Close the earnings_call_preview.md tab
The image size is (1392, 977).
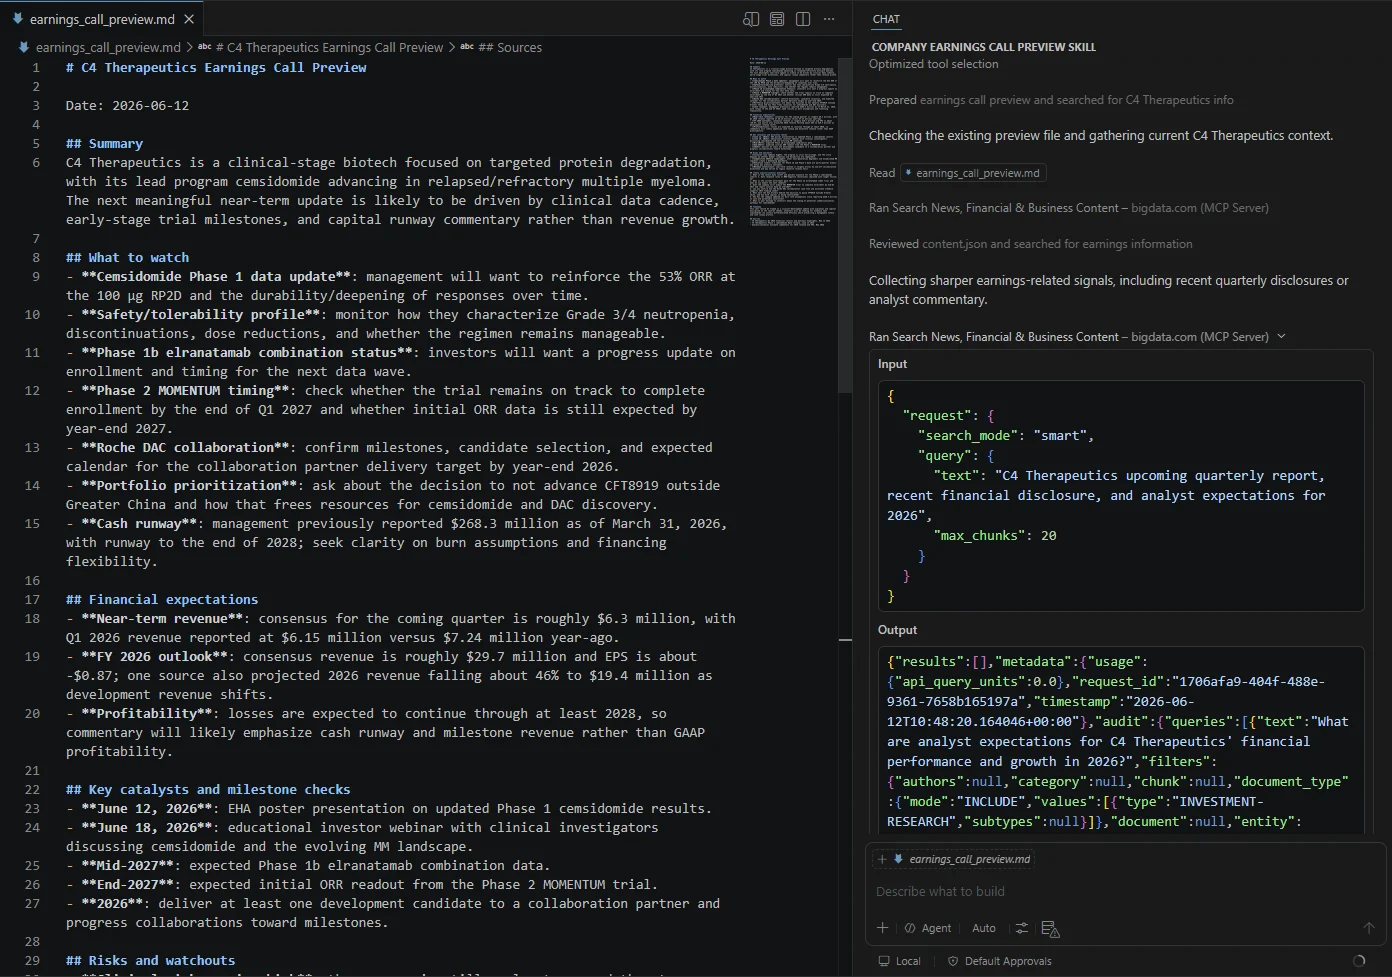pos(190,19)
